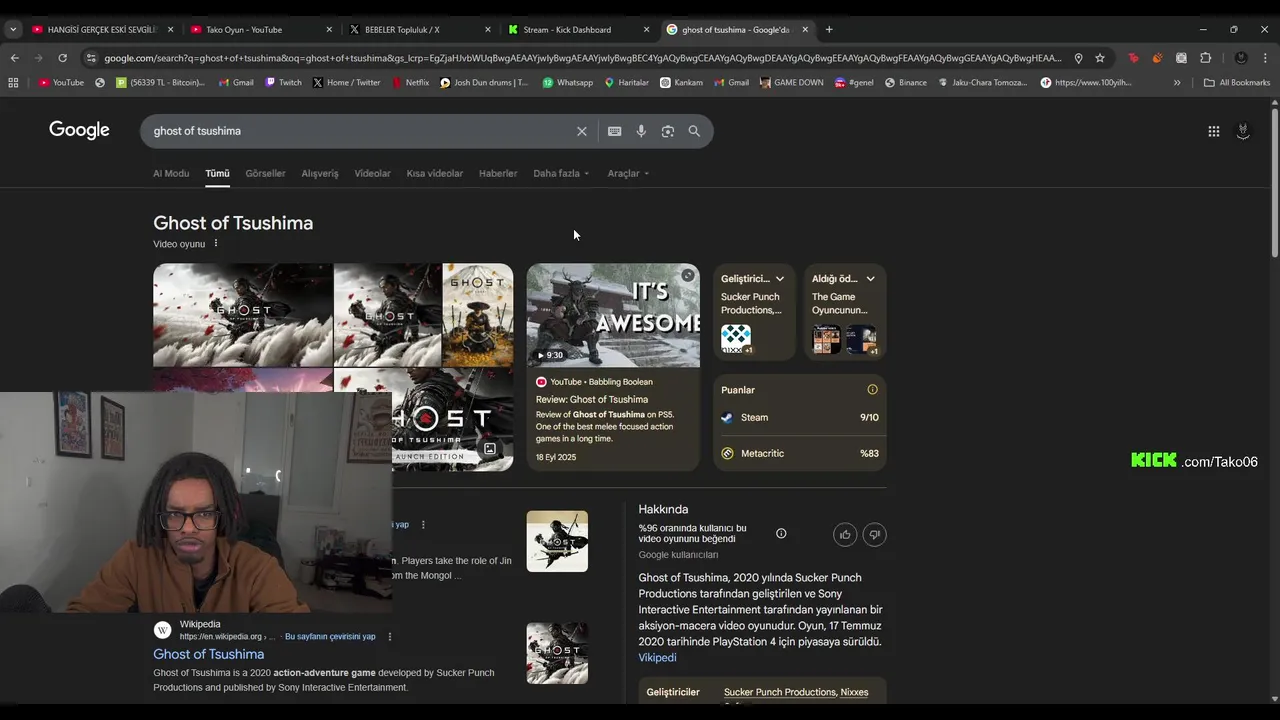This screenshot has width=1280, height=720.
Task: Expand the Aldığı ödüller card chevron
Action: 870,279
